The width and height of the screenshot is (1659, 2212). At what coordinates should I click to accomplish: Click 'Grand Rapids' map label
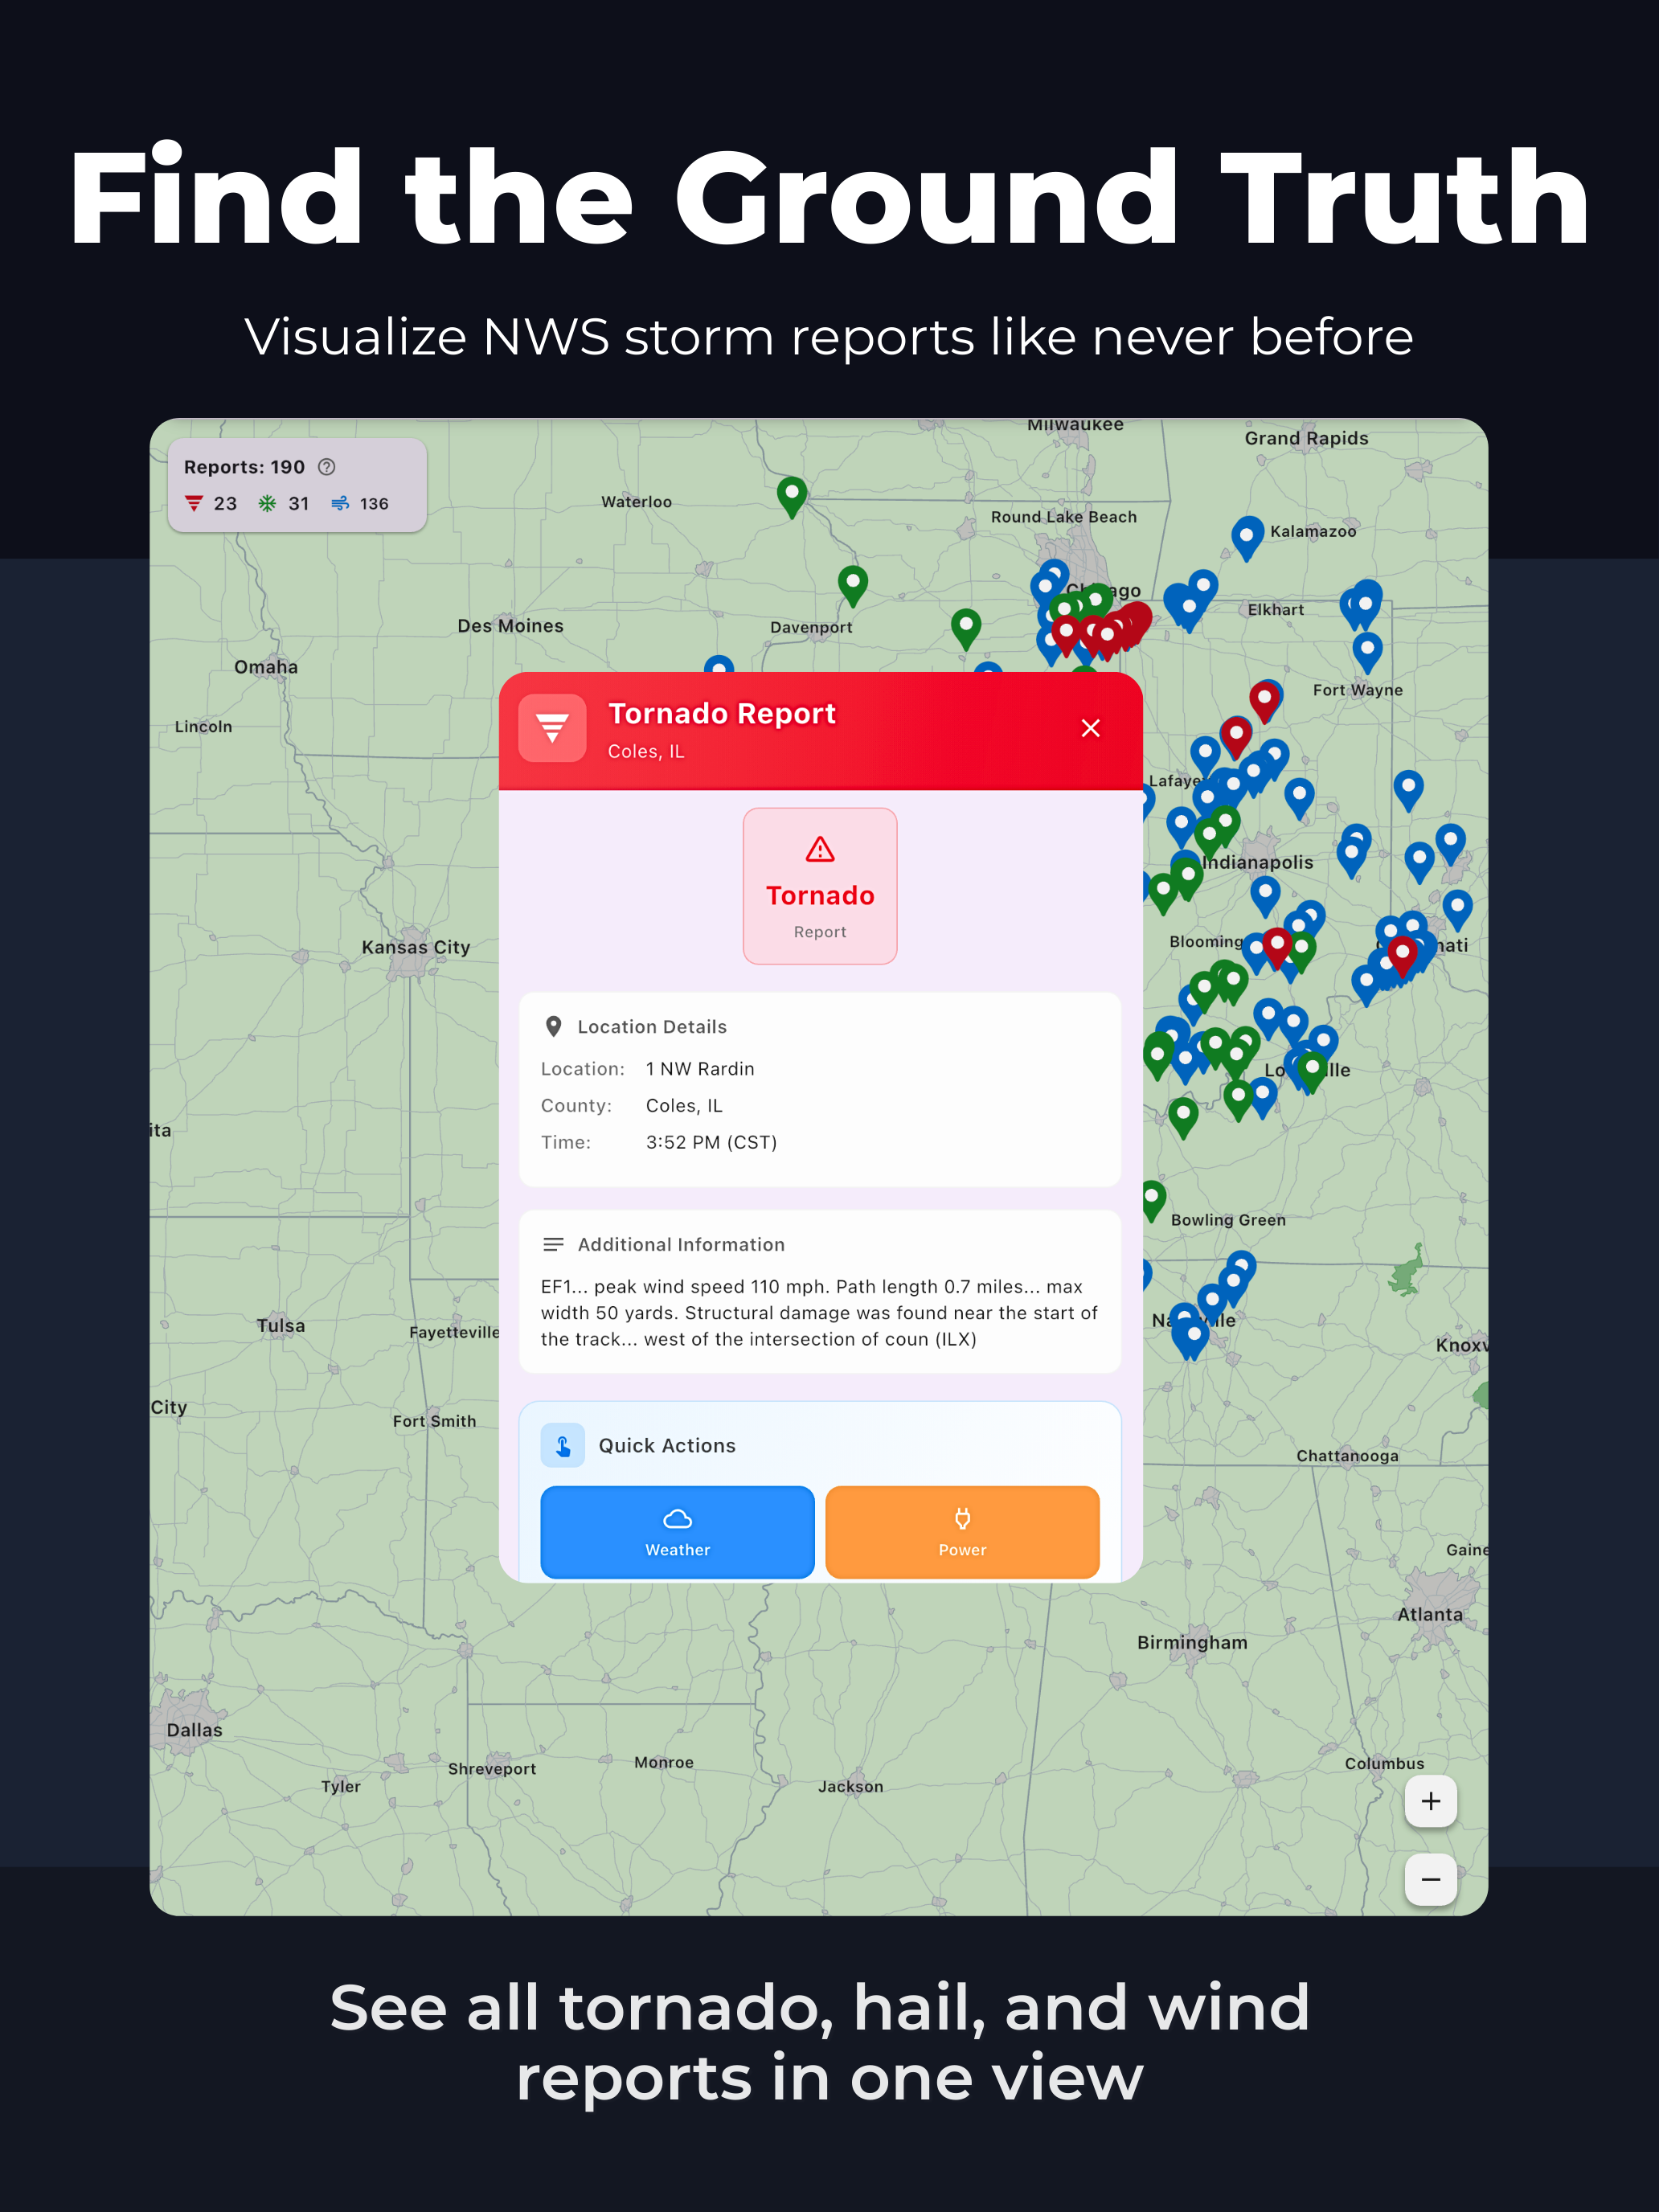[x=1306, y=438]
